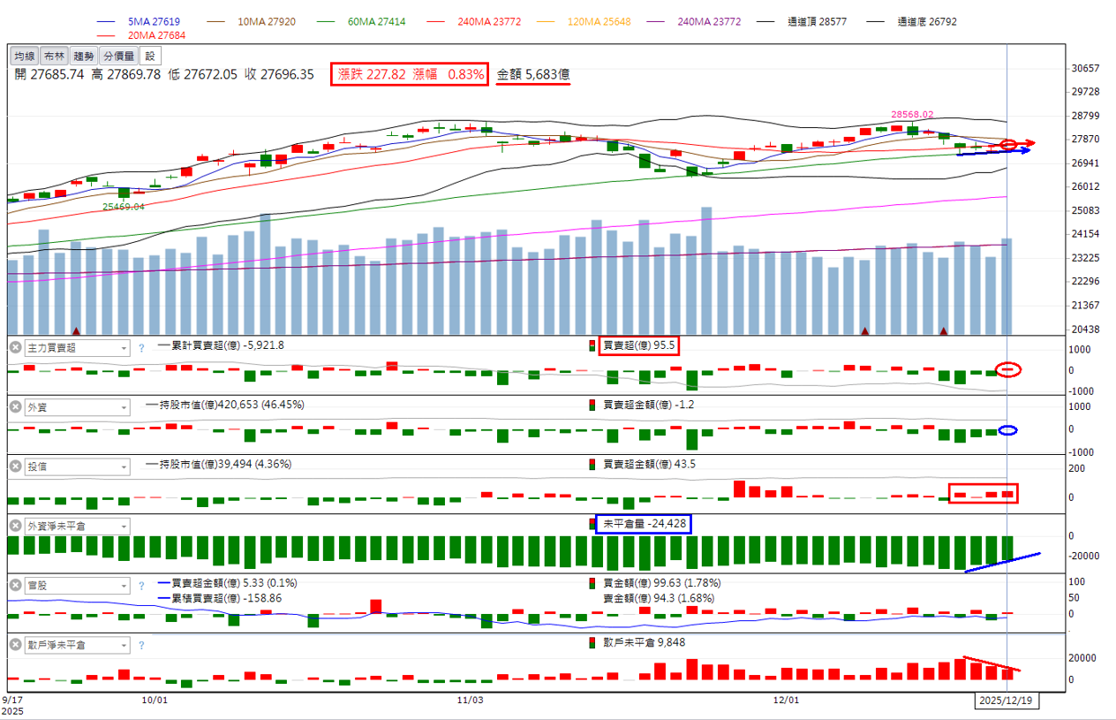Expand the 散戶淨未平倉 indicator dropdown
Image resolution: width=1116 pixels, height=720 pixels.
tap(124, 645)
